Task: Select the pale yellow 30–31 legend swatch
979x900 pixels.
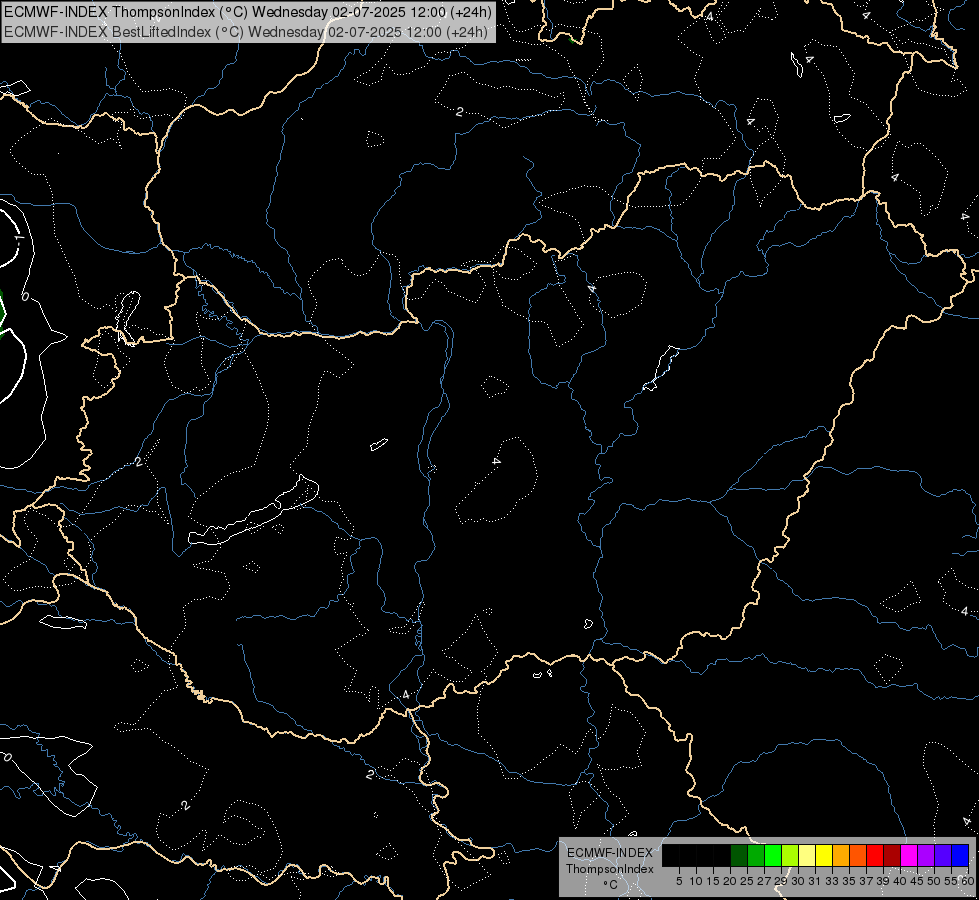Action: click(807, 855)
